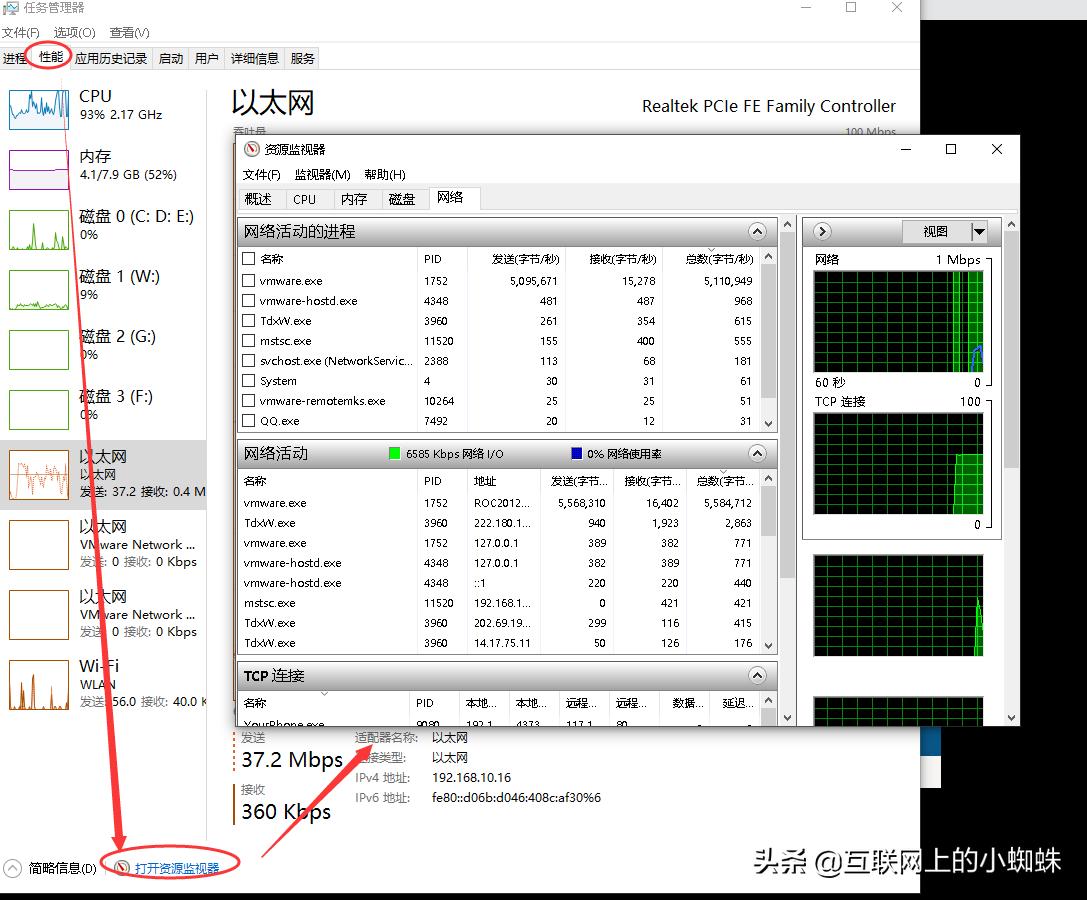Check the vmware.exe process checkbox

click(249, 281)
